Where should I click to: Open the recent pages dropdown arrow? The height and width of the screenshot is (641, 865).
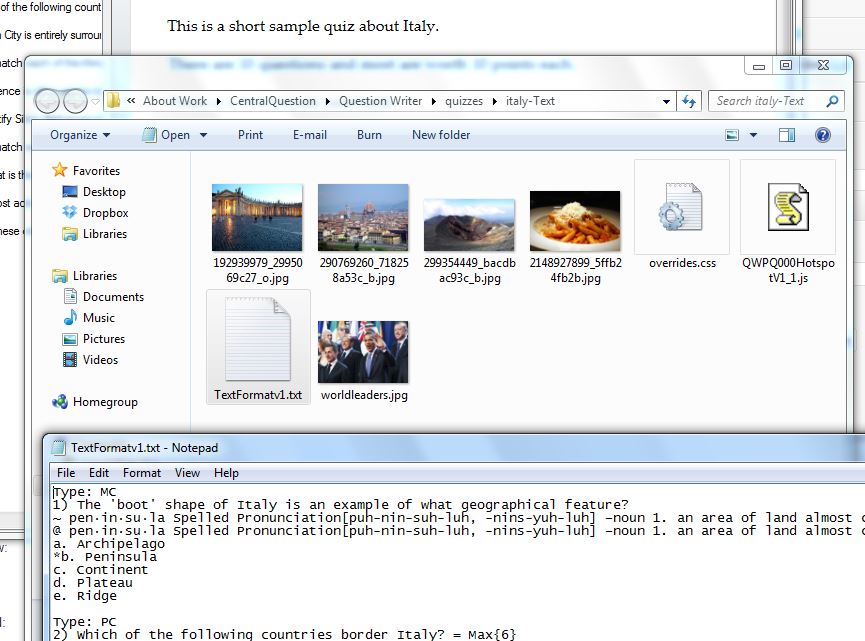click(x=95, y=102)
